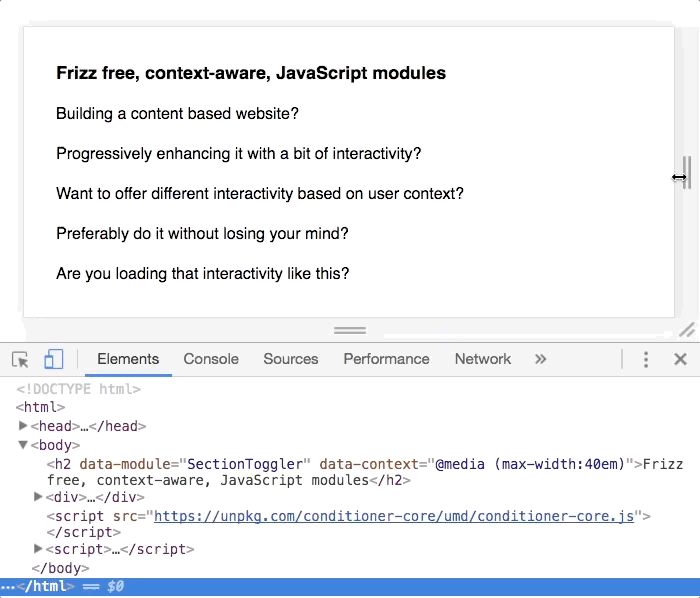Close the DevTools panel
The image size is (700, 598).
680,359
